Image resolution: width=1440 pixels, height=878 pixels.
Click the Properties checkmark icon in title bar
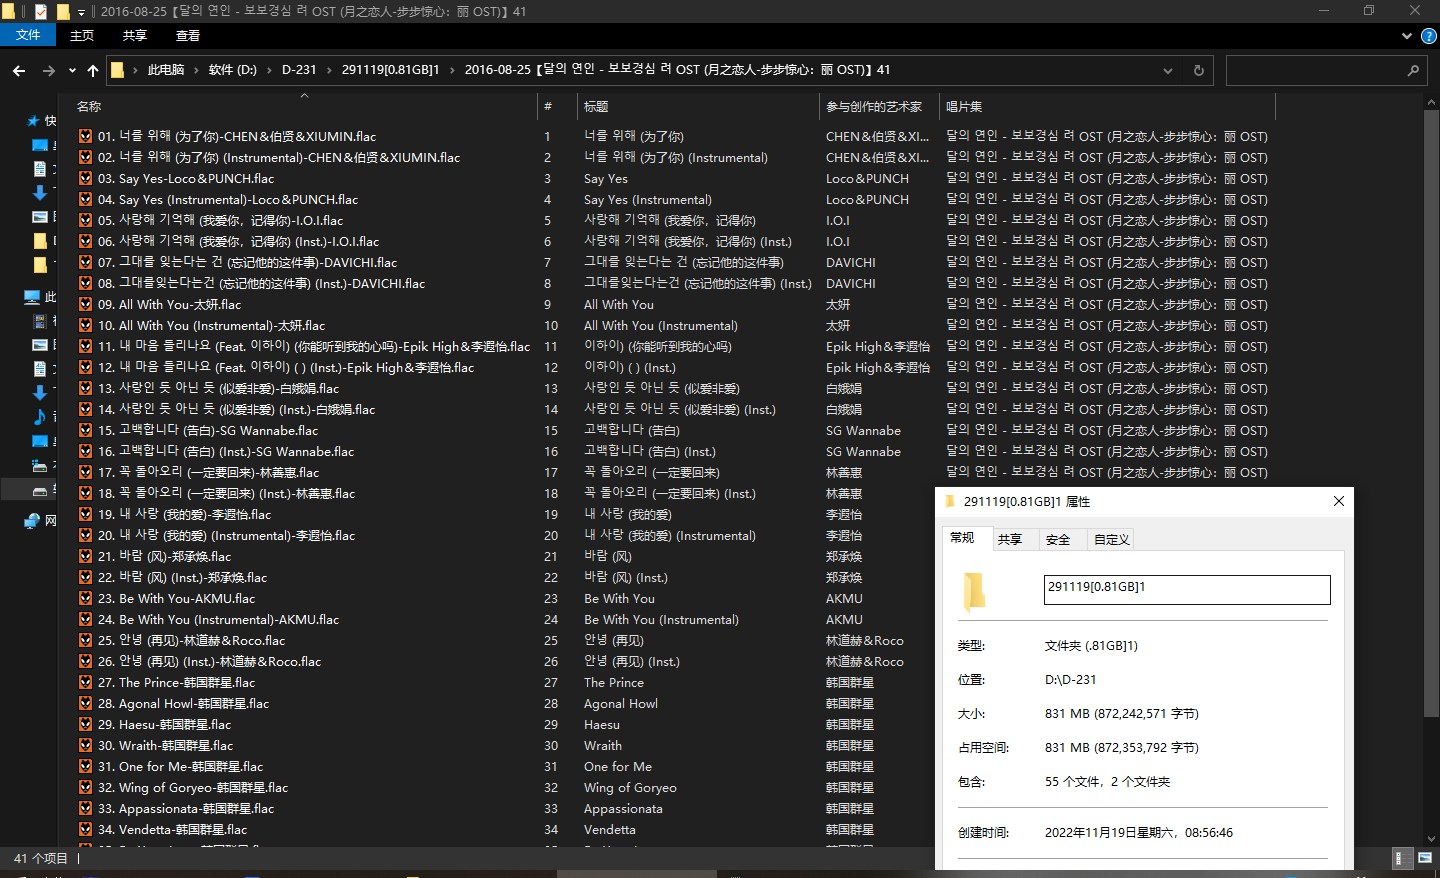click(41, 12)
